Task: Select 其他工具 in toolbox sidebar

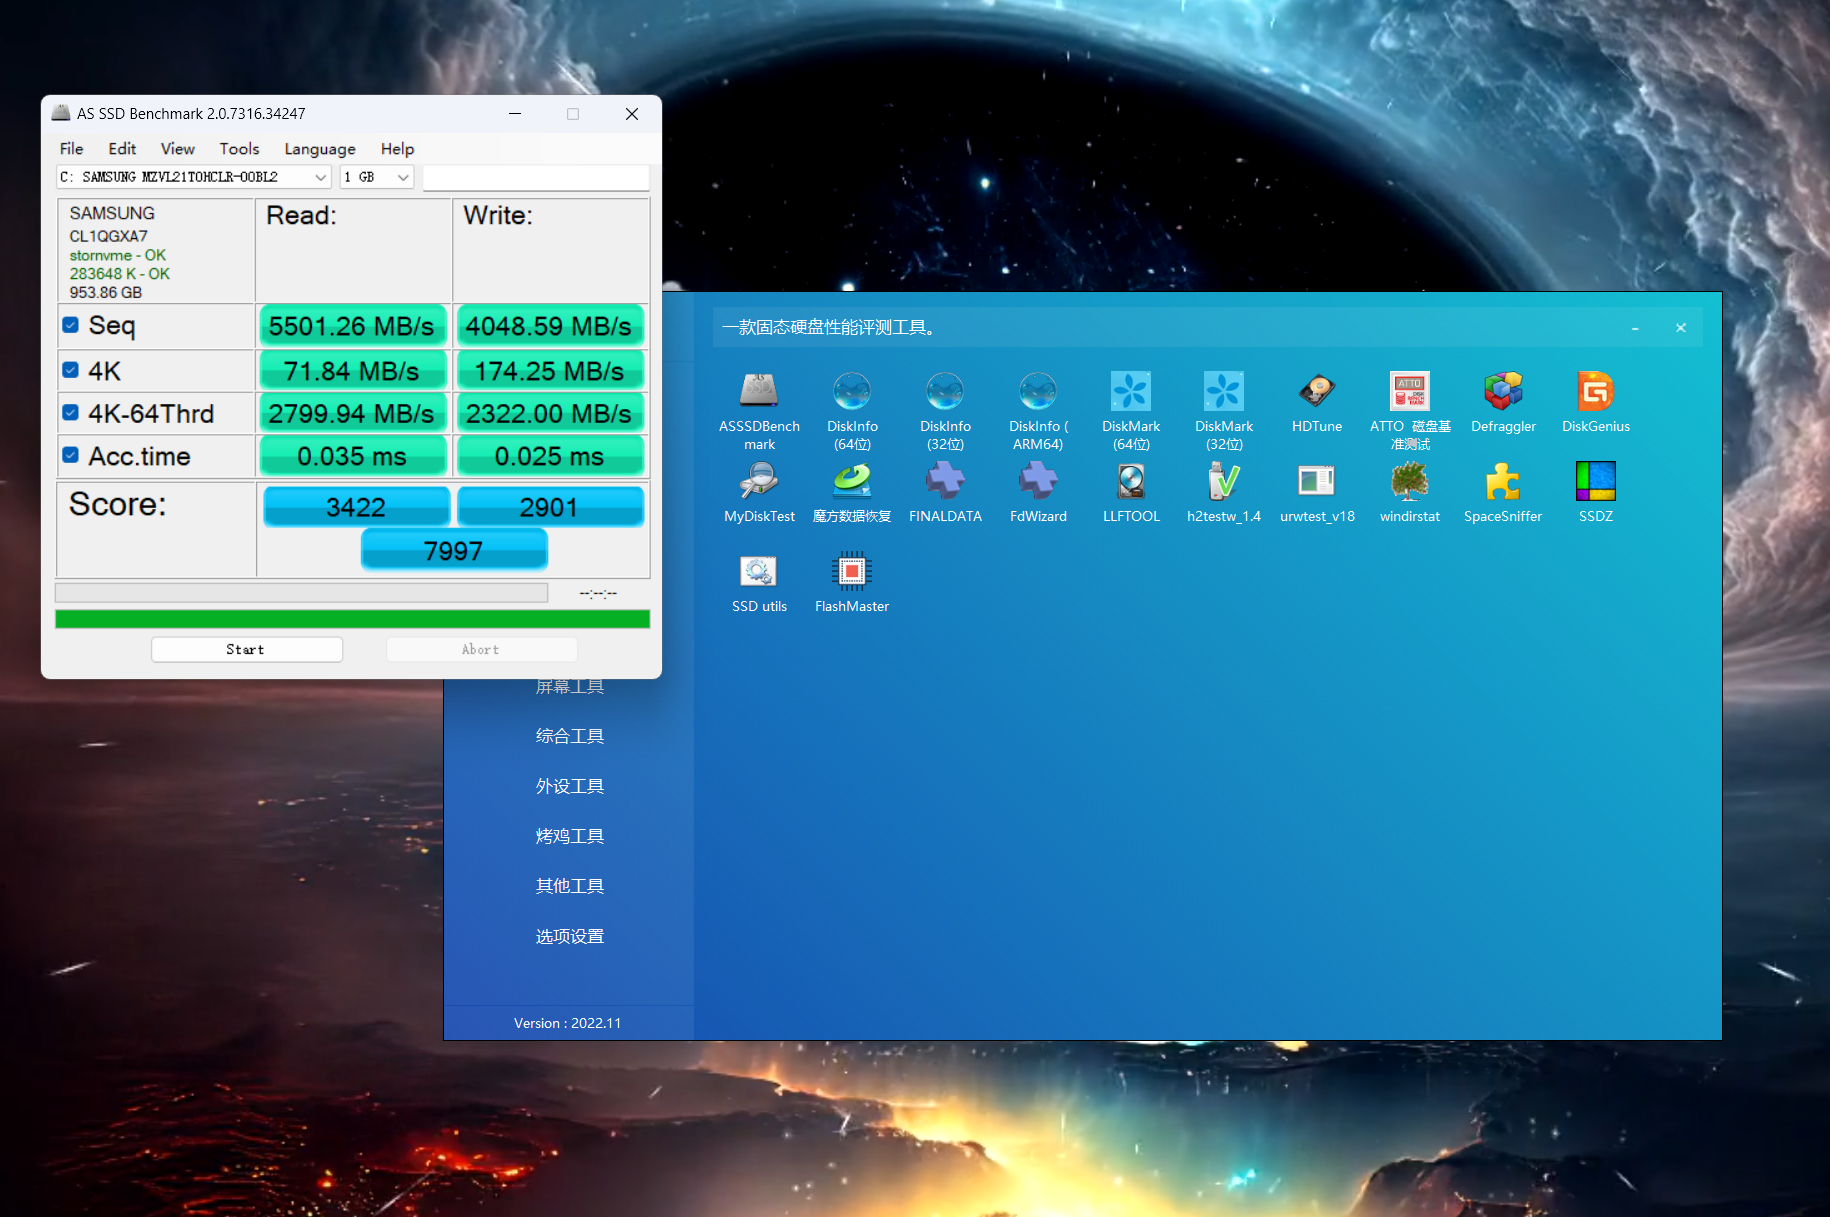Action: click(x=570, y=886)
